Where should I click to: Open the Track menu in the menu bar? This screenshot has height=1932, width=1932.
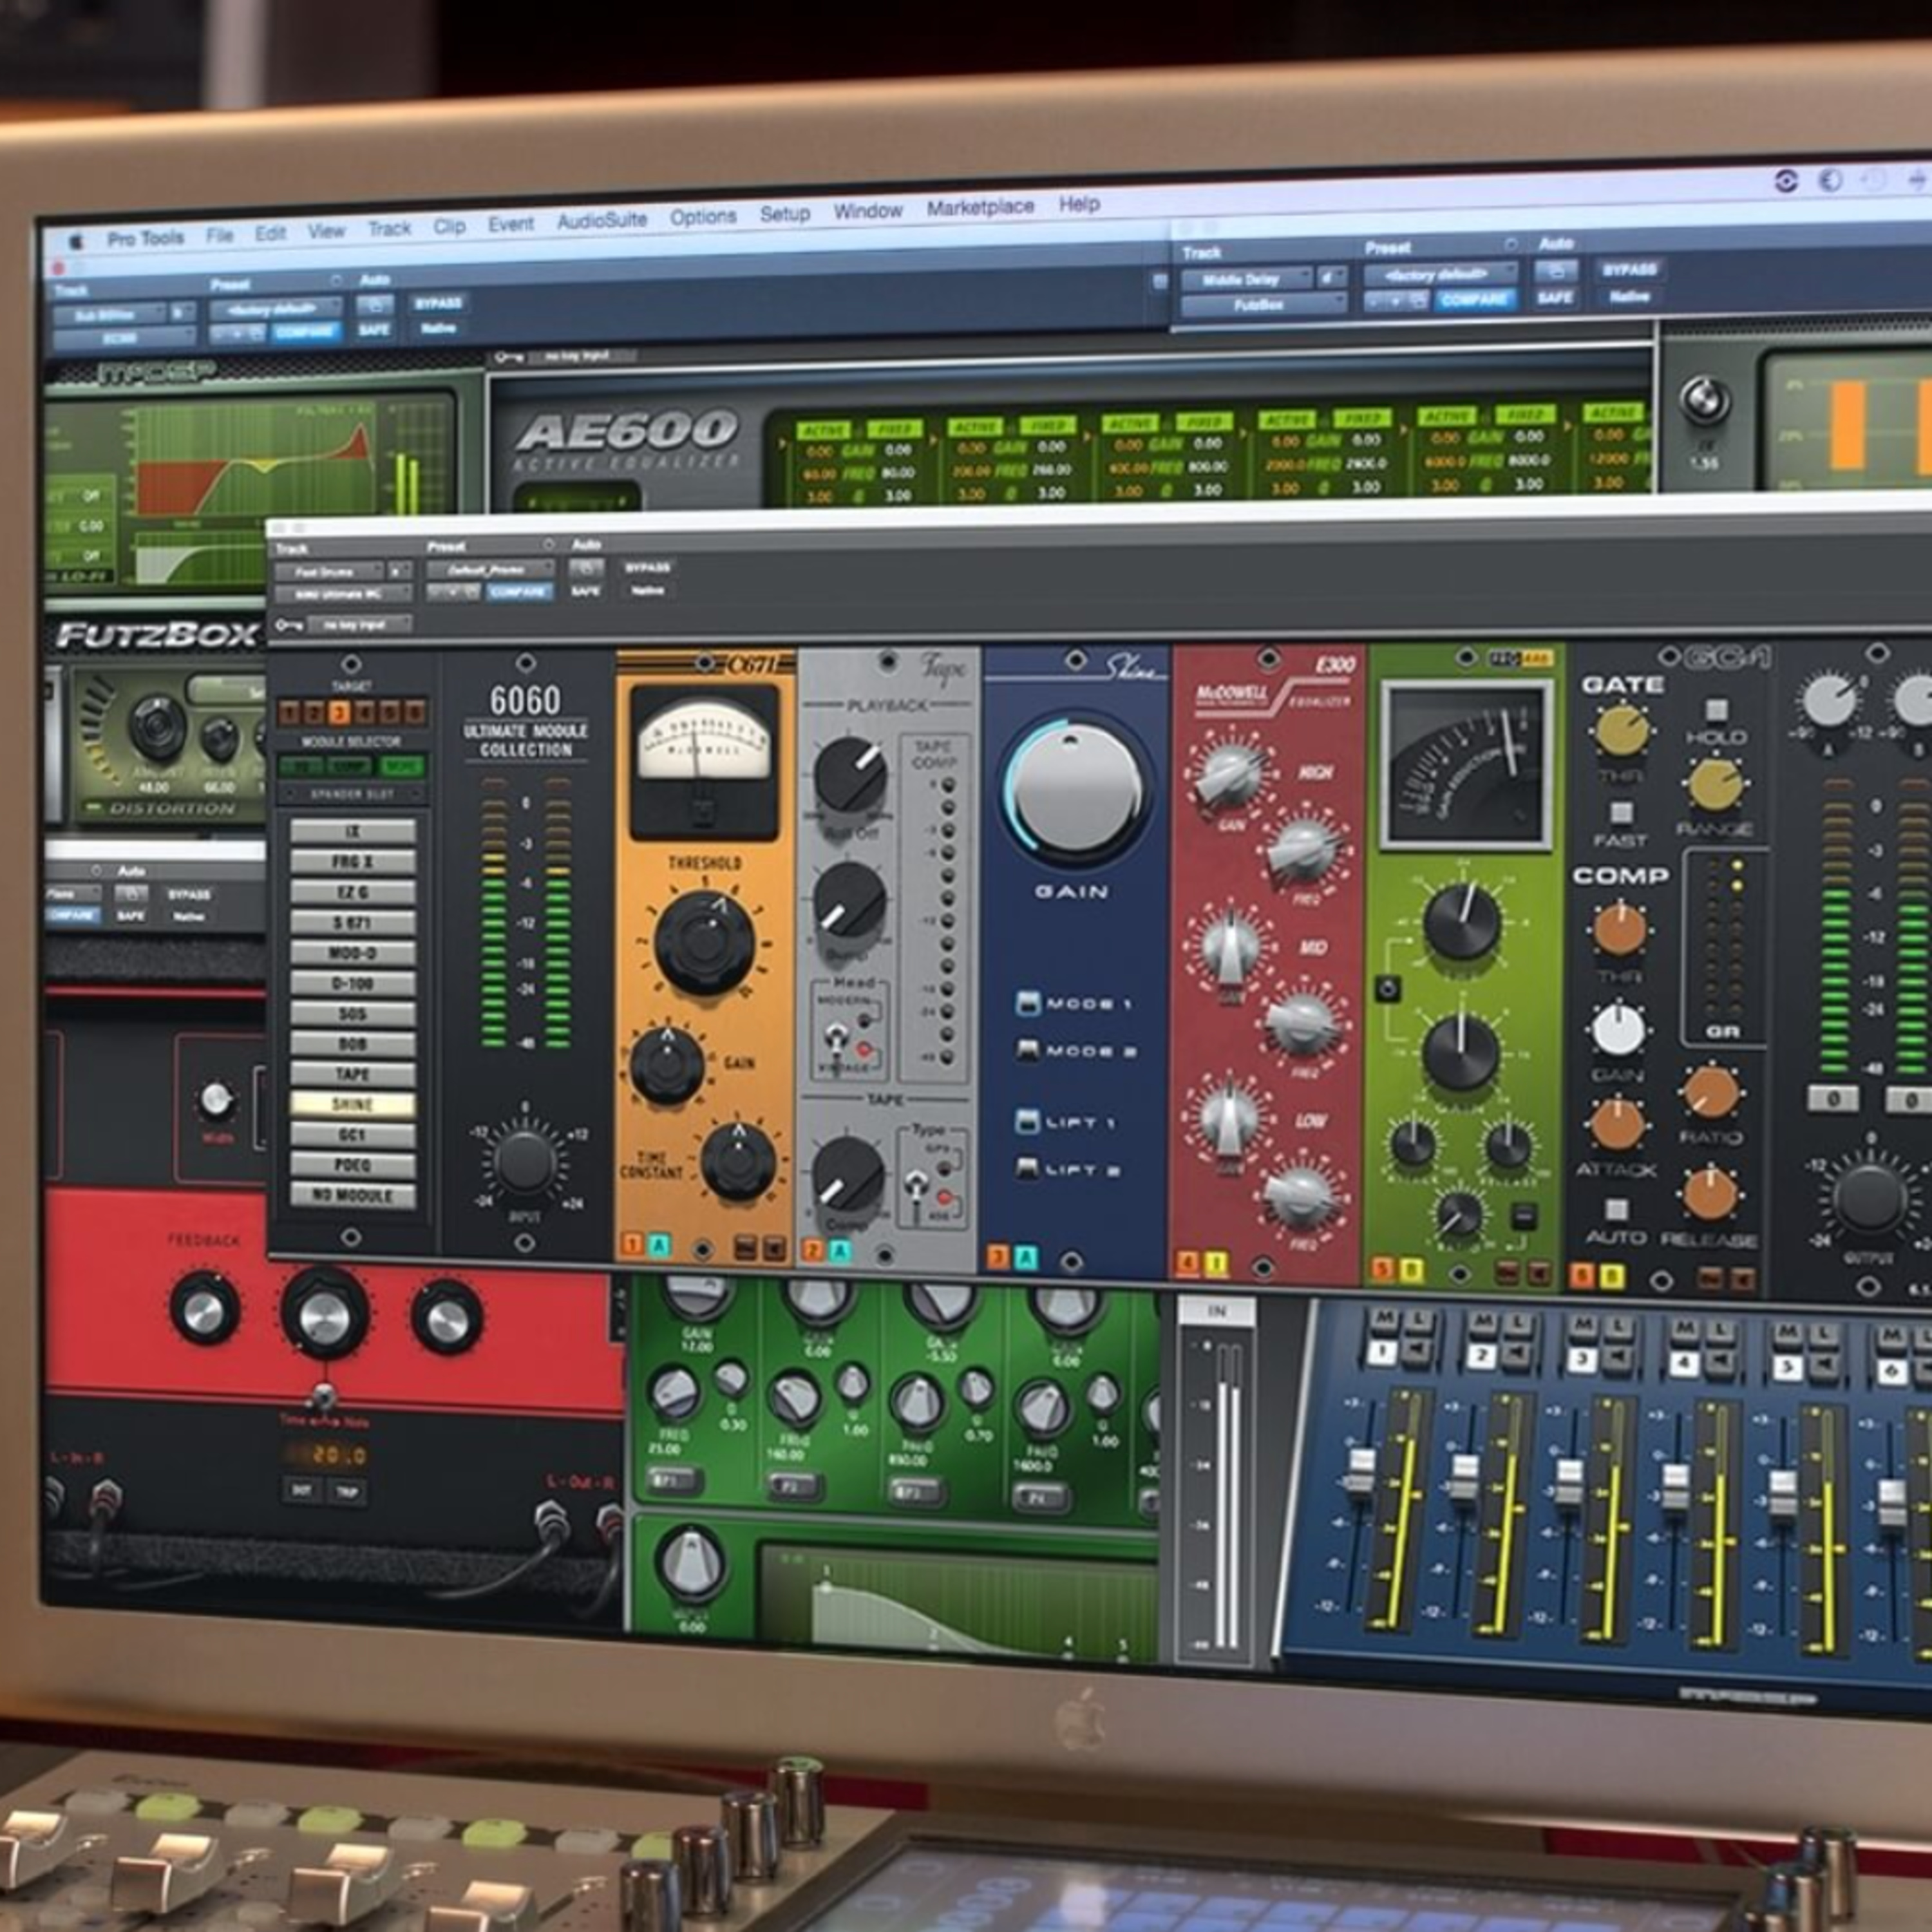point(389,229)
